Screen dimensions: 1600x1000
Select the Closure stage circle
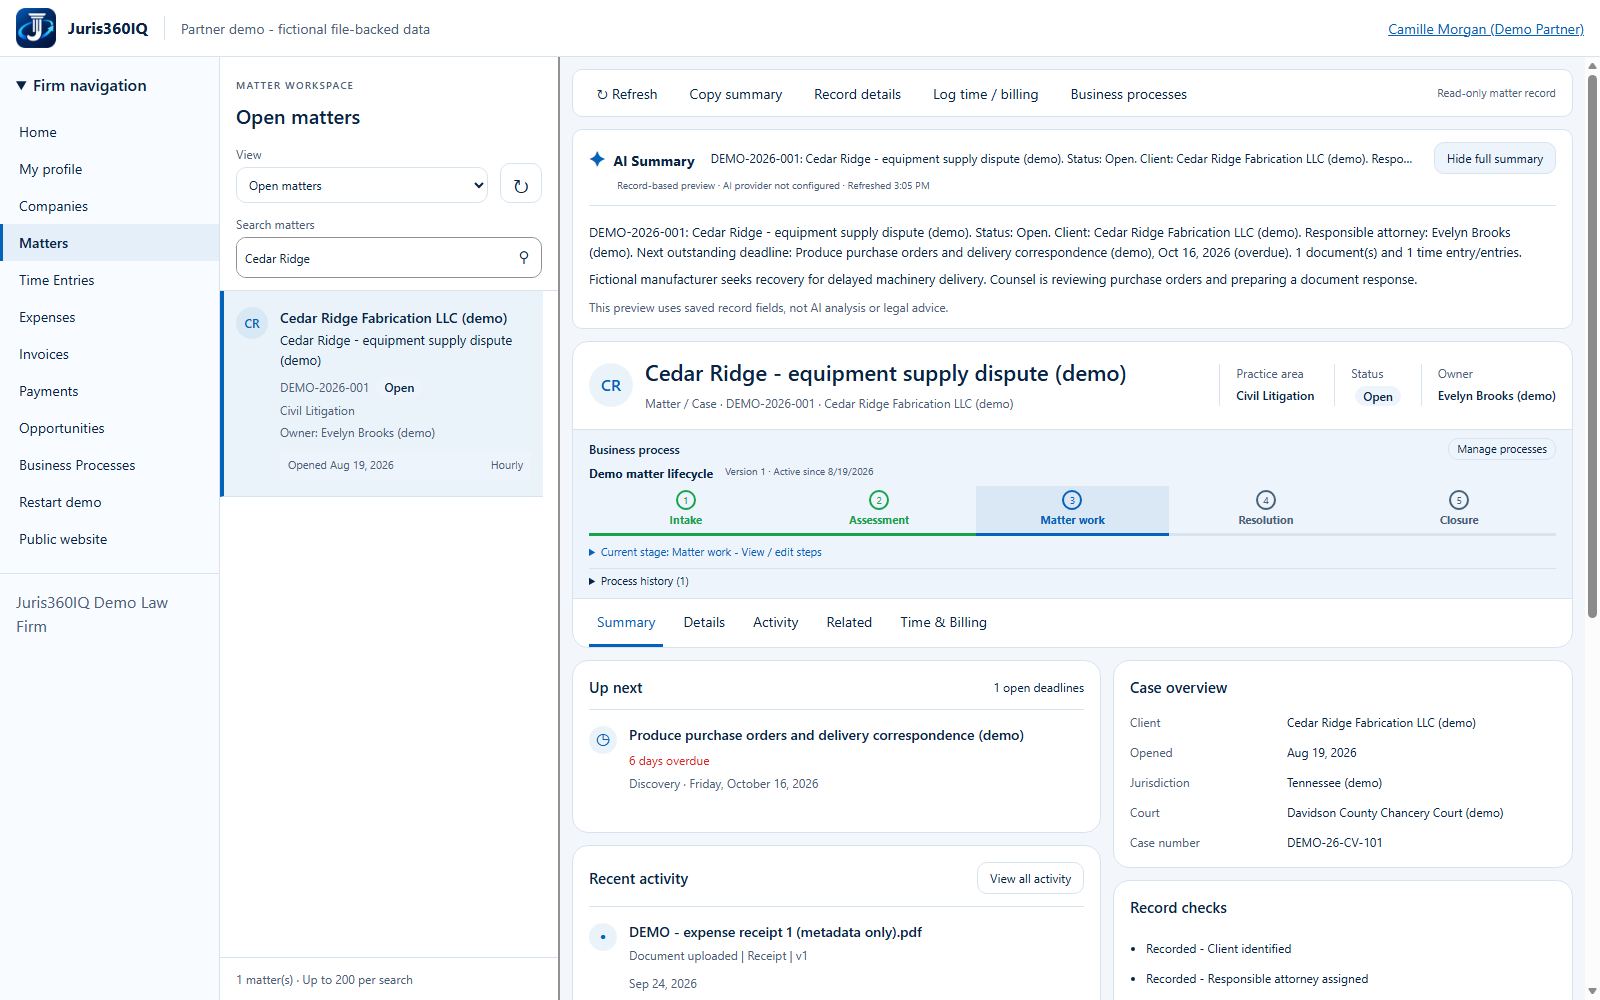pos(1459,500)
